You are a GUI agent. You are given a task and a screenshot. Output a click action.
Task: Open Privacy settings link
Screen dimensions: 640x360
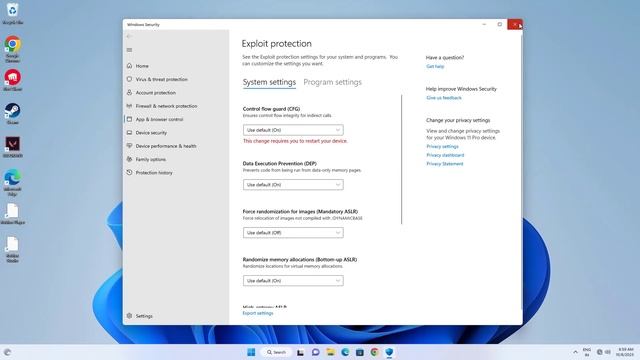(442, 146)
